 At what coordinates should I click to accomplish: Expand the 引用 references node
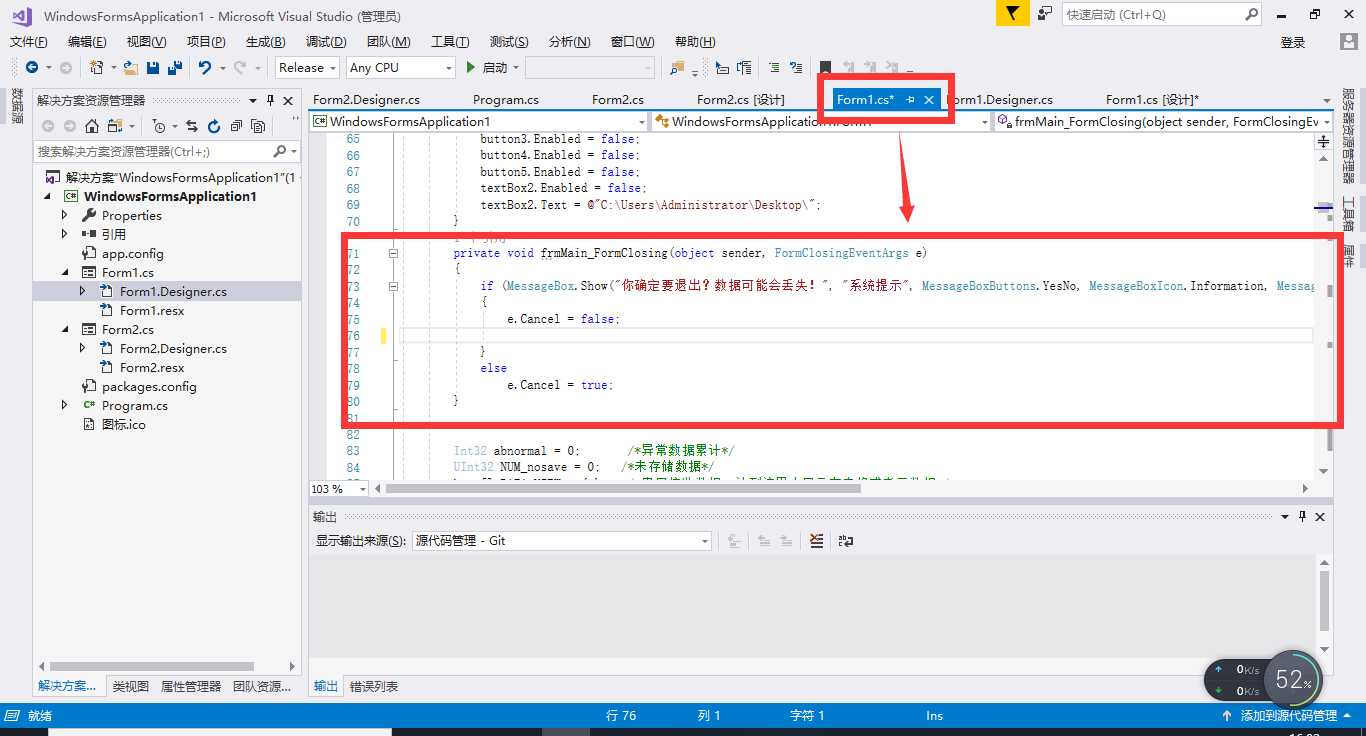pos(65,234)
